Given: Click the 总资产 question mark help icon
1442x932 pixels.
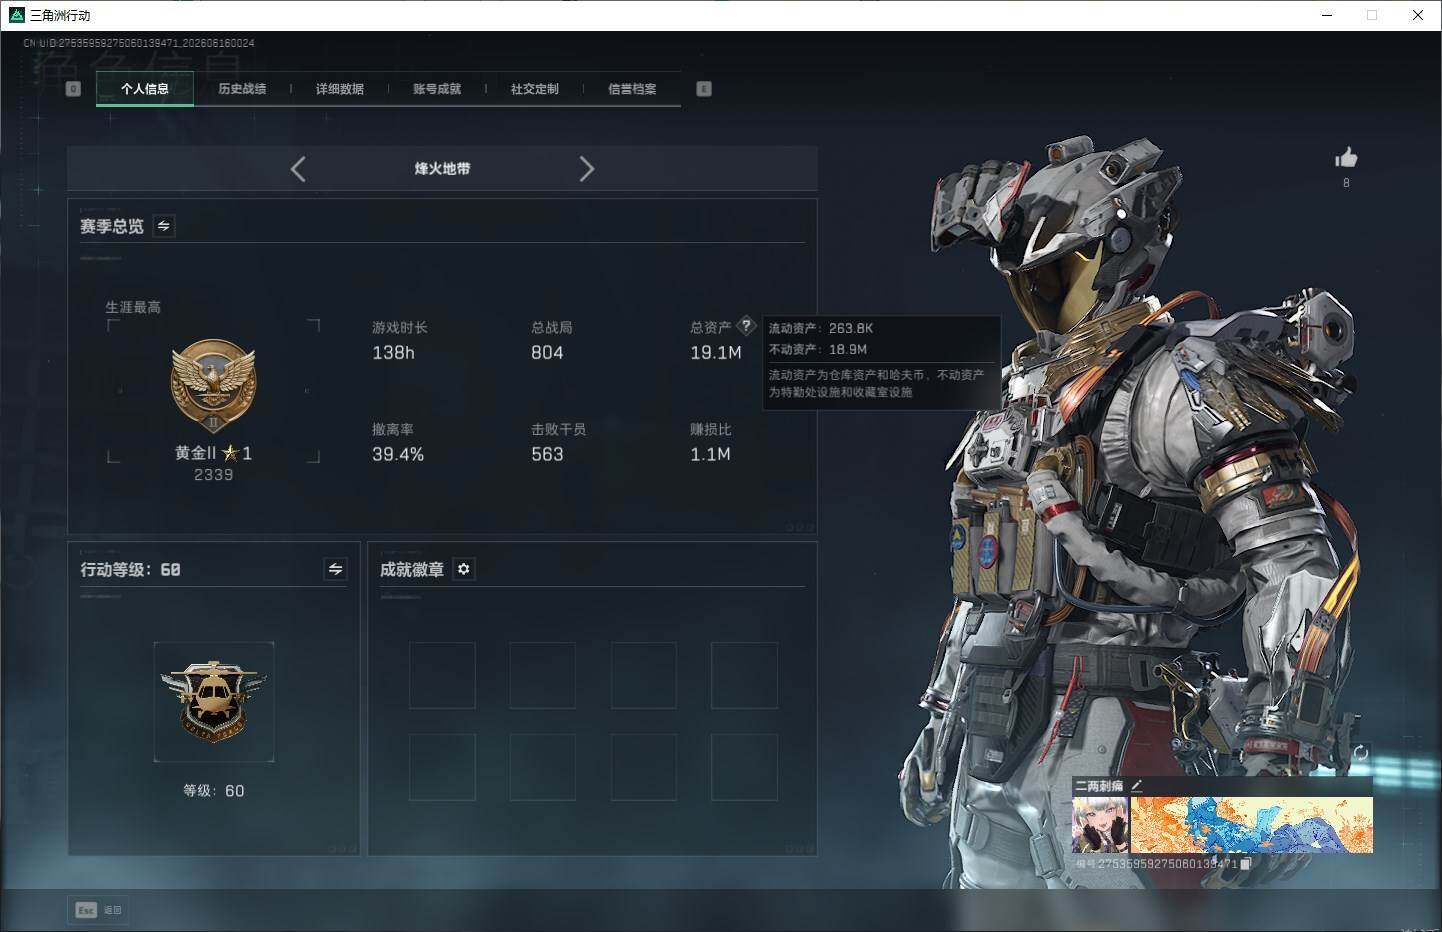Looking at the screenshot, I should [x=746, y=326].
